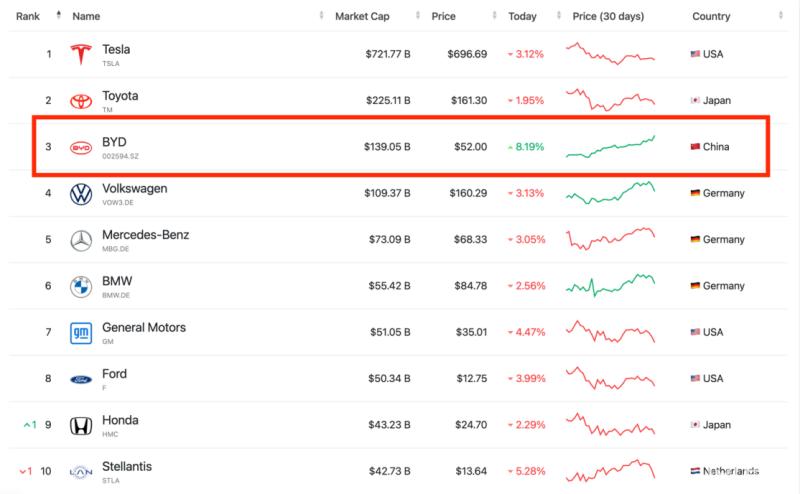Click the General Motors gm logo

(81, 333)
